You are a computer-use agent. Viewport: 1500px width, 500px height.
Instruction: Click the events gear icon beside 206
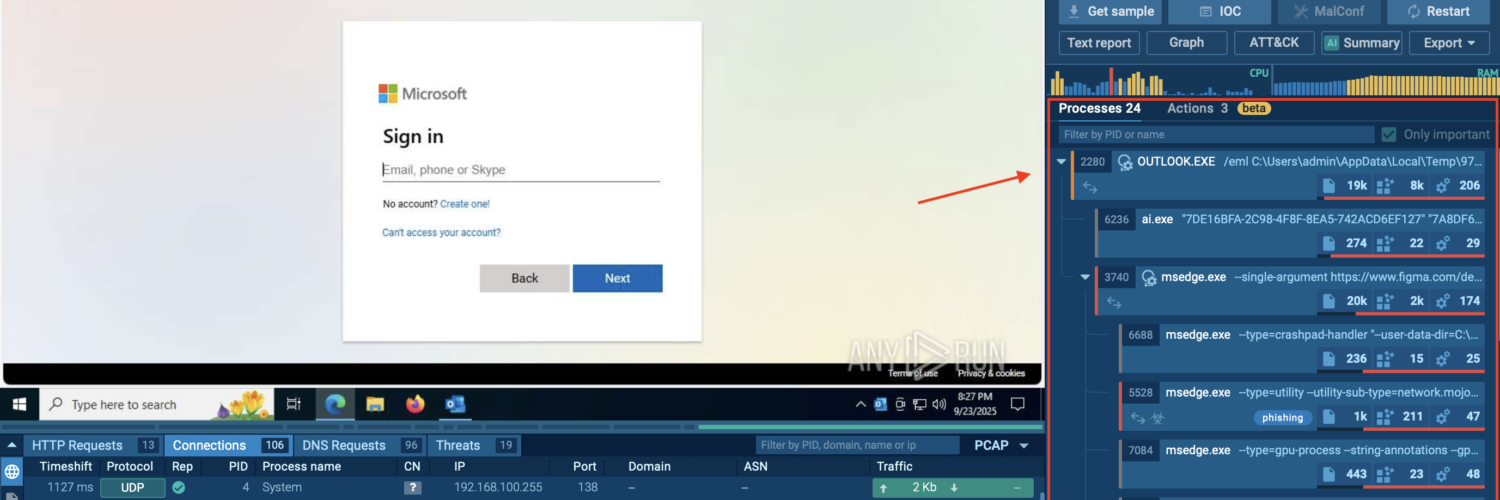pyautogui.click(x=1442, y=186)
